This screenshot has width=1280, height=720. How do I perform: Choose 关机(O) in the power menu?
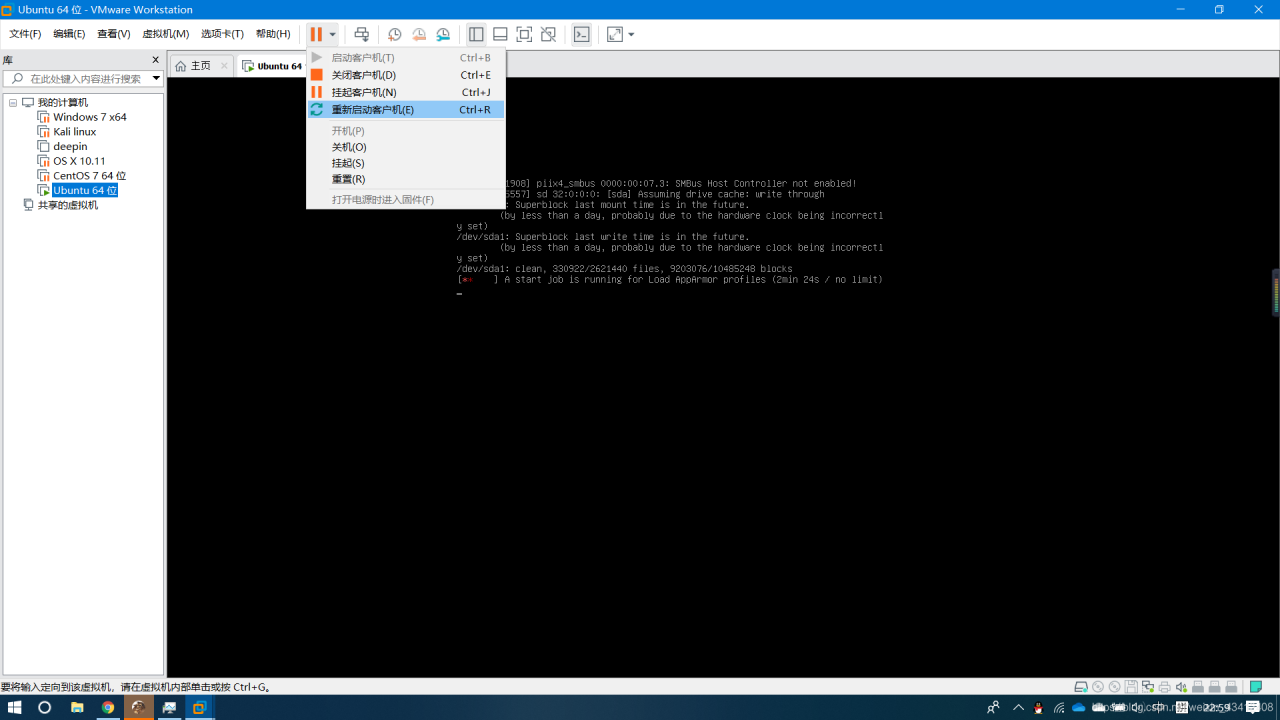coord(406,147)
